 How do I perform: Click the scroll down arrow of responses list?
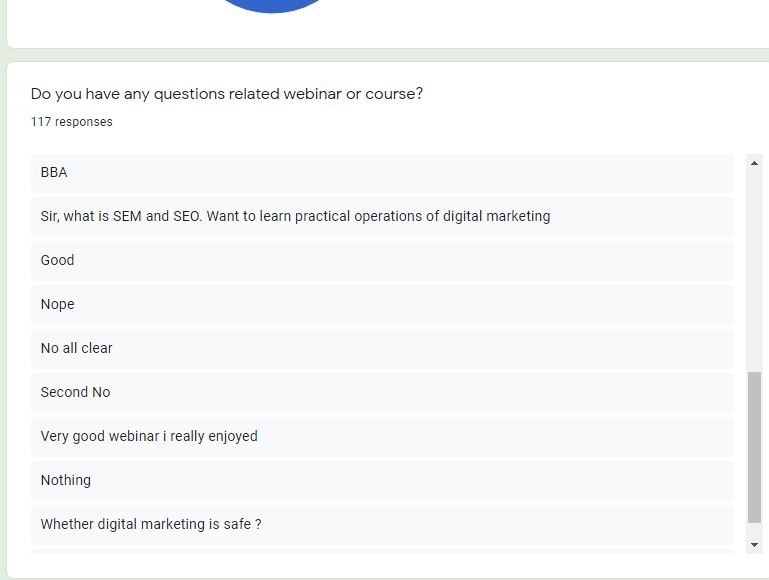point(754,545)
